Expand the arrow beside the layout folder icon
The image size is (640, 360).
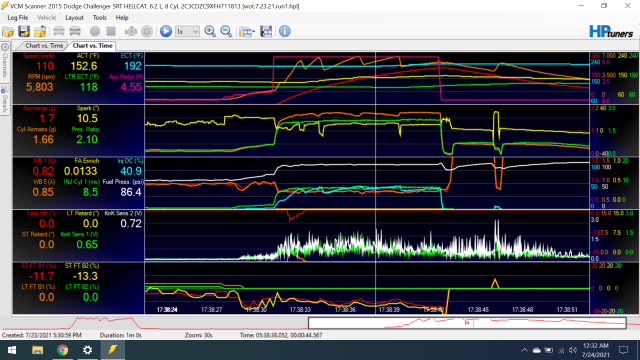pyautogui.click(x=253, y=31)
